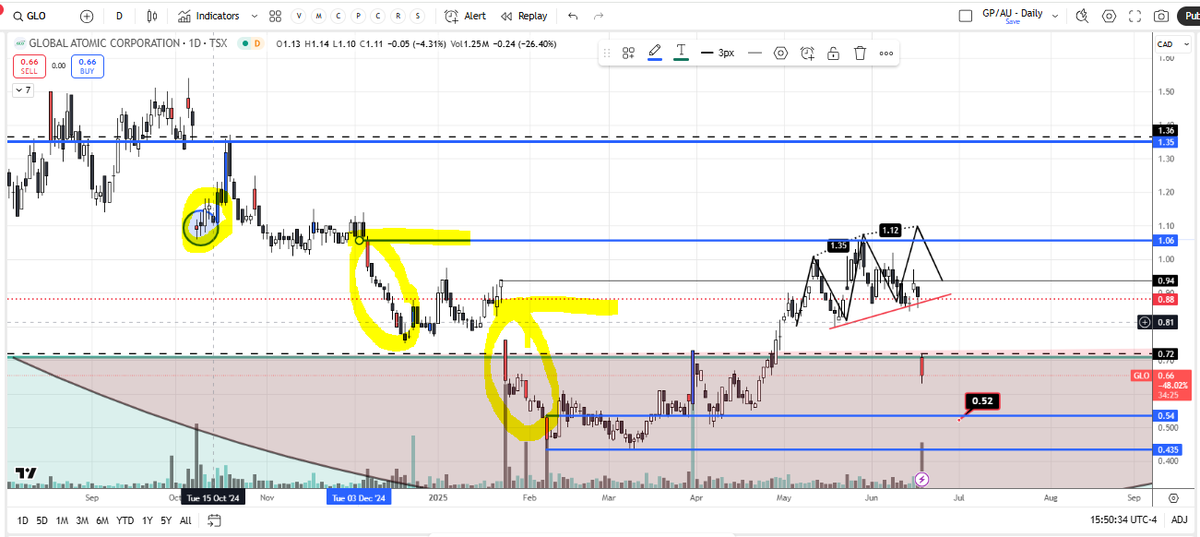Select the 1M time range
The image size is (1200, 537).
coord(62,520)
